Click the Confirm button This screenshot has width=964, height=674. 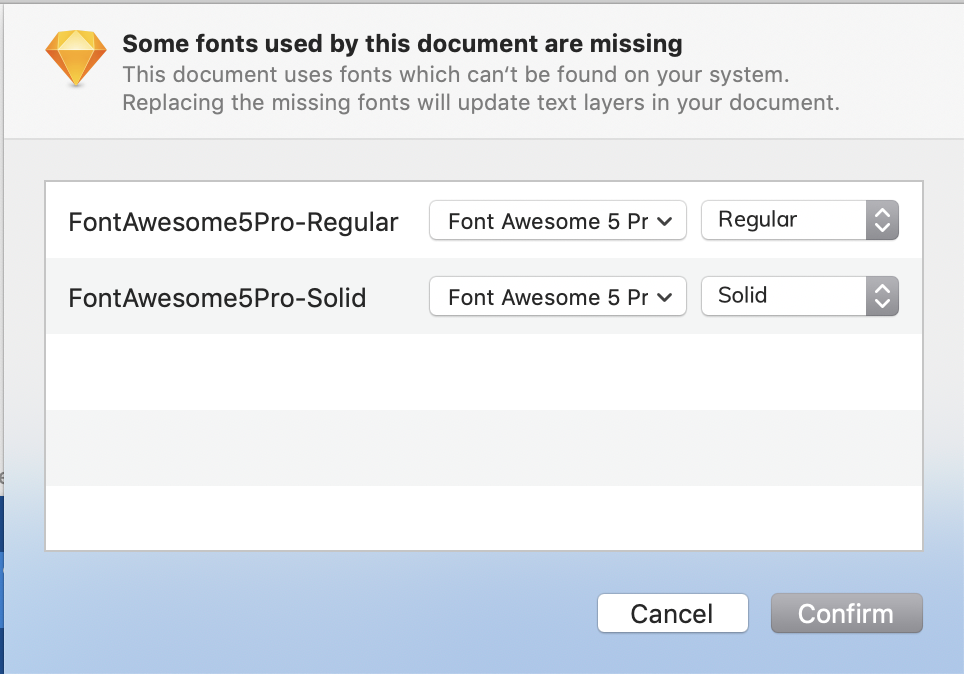(x=847, y=613)
